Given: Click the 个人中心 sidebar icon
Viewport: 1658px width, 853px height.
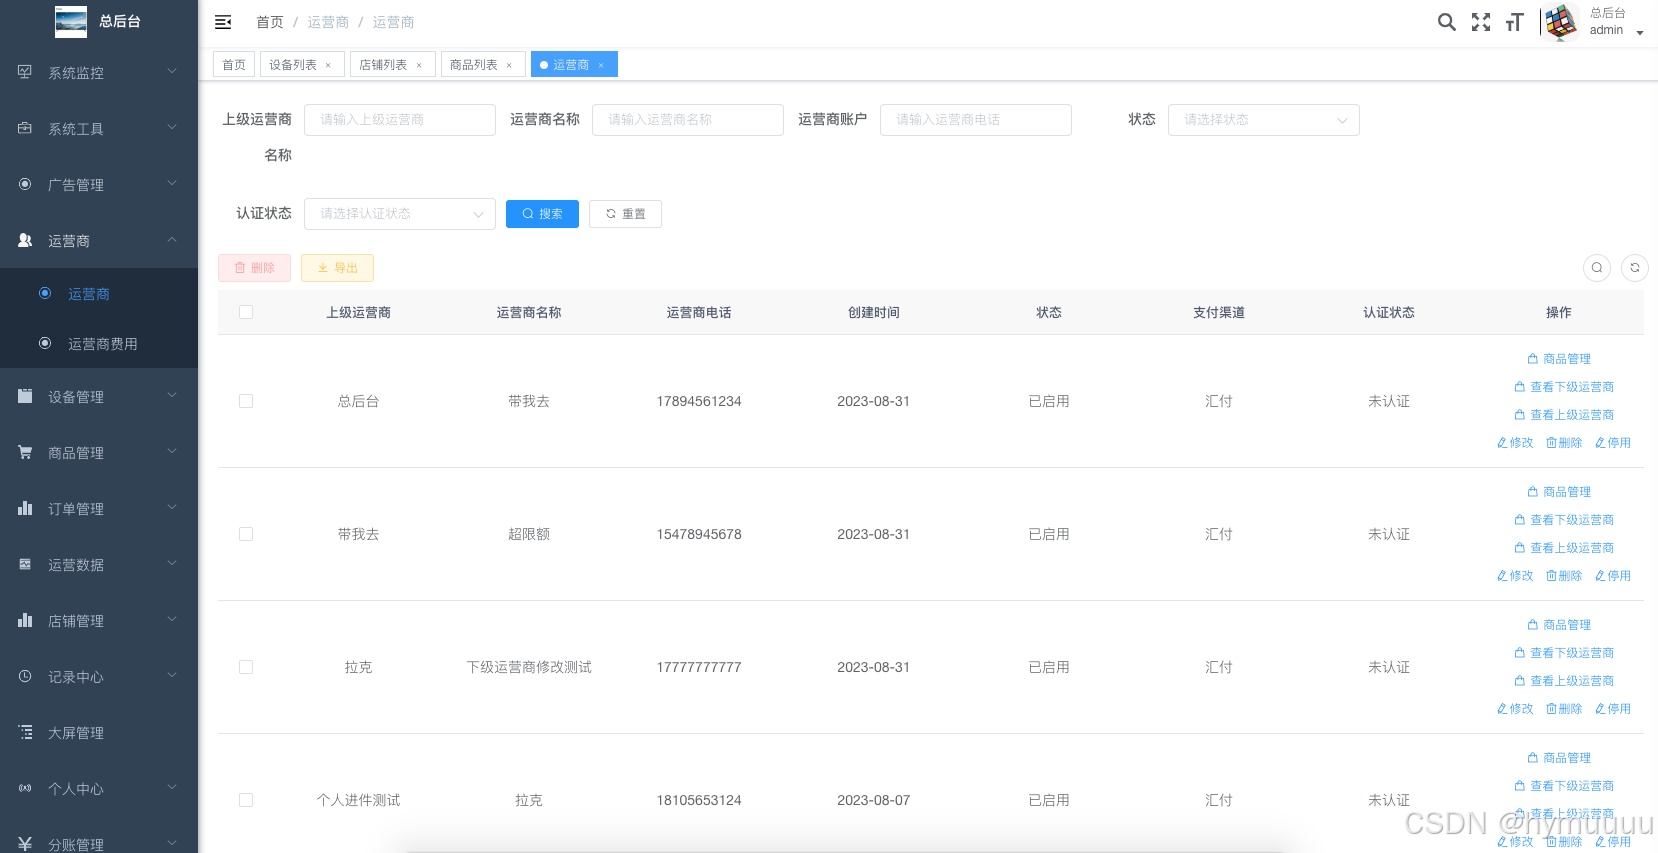Looking at the screenshot, I should 25,788.
